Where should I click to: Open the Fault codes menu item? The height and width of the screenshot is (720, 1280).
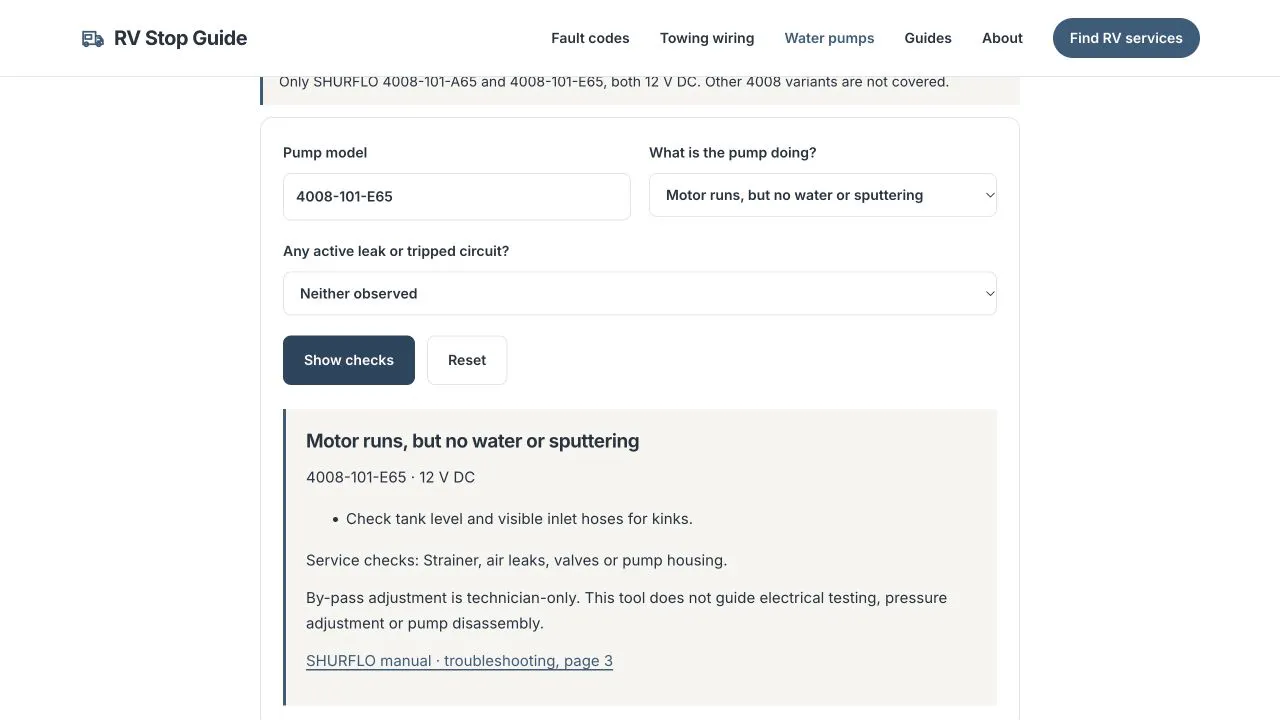[x=590, y=38]
